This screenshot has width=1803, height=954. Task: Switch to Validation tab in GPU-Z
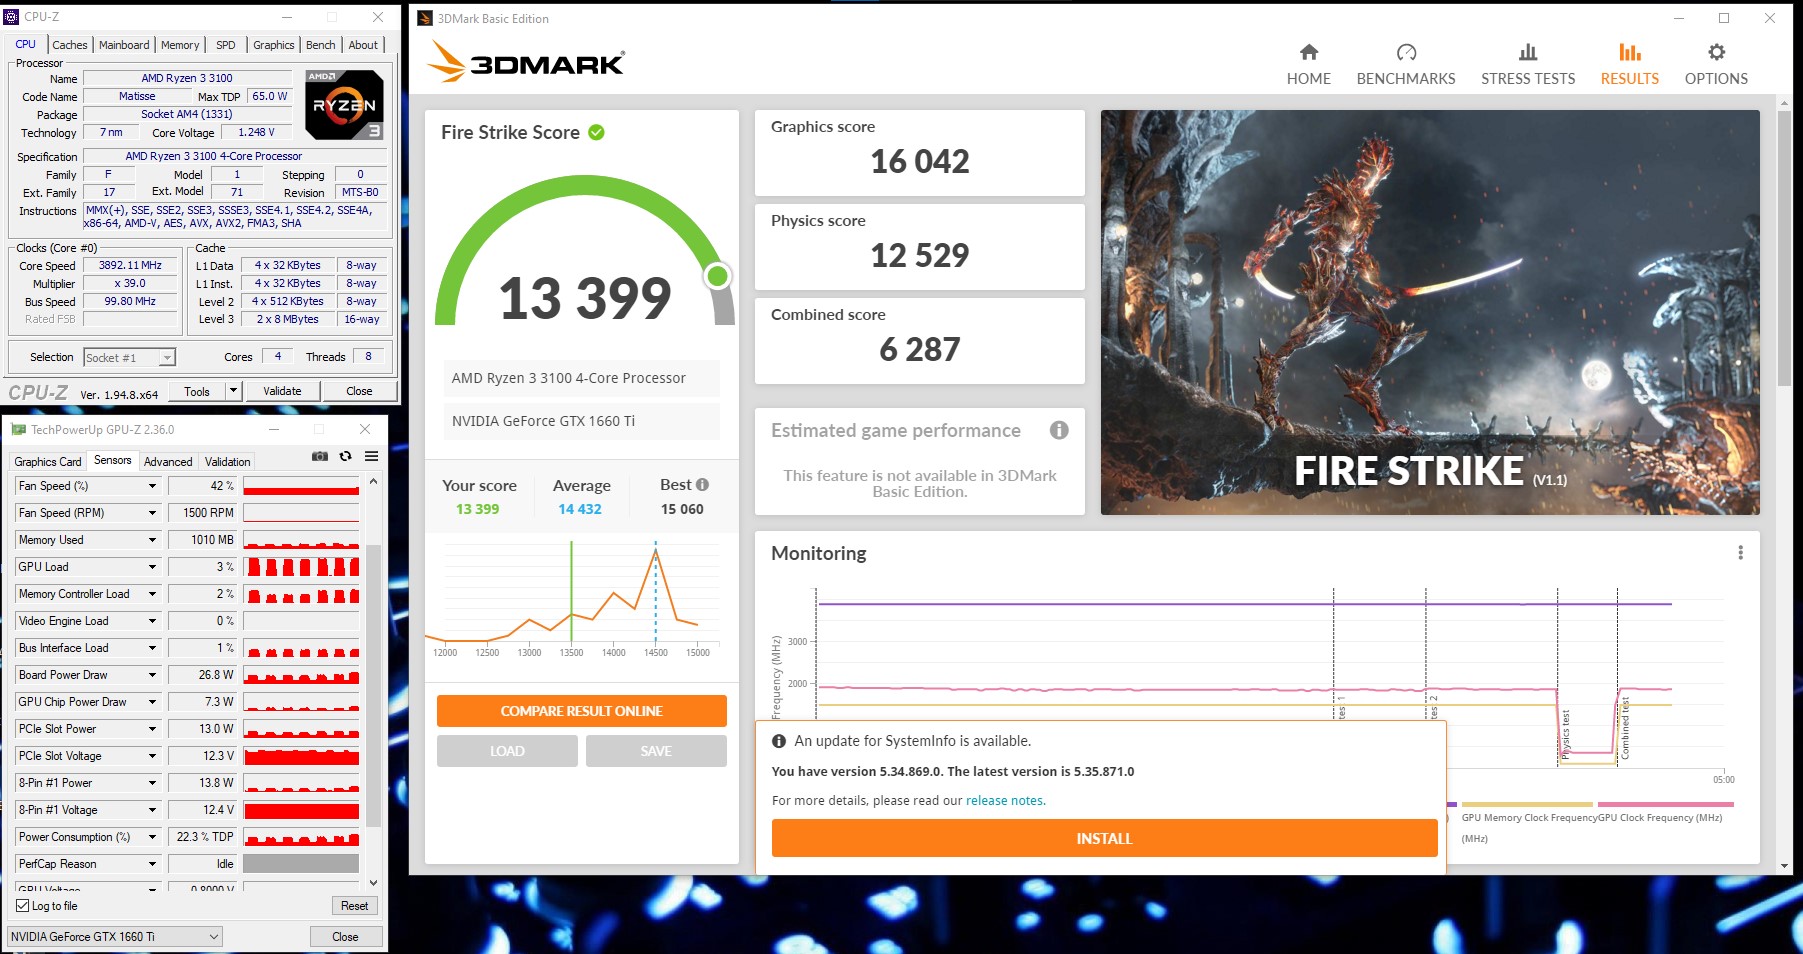pos(228,462)
